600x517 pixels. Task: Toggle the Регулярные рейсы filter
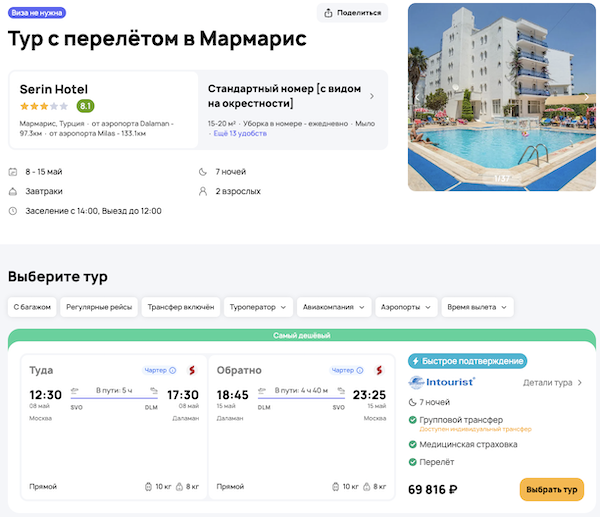point(98,307)
